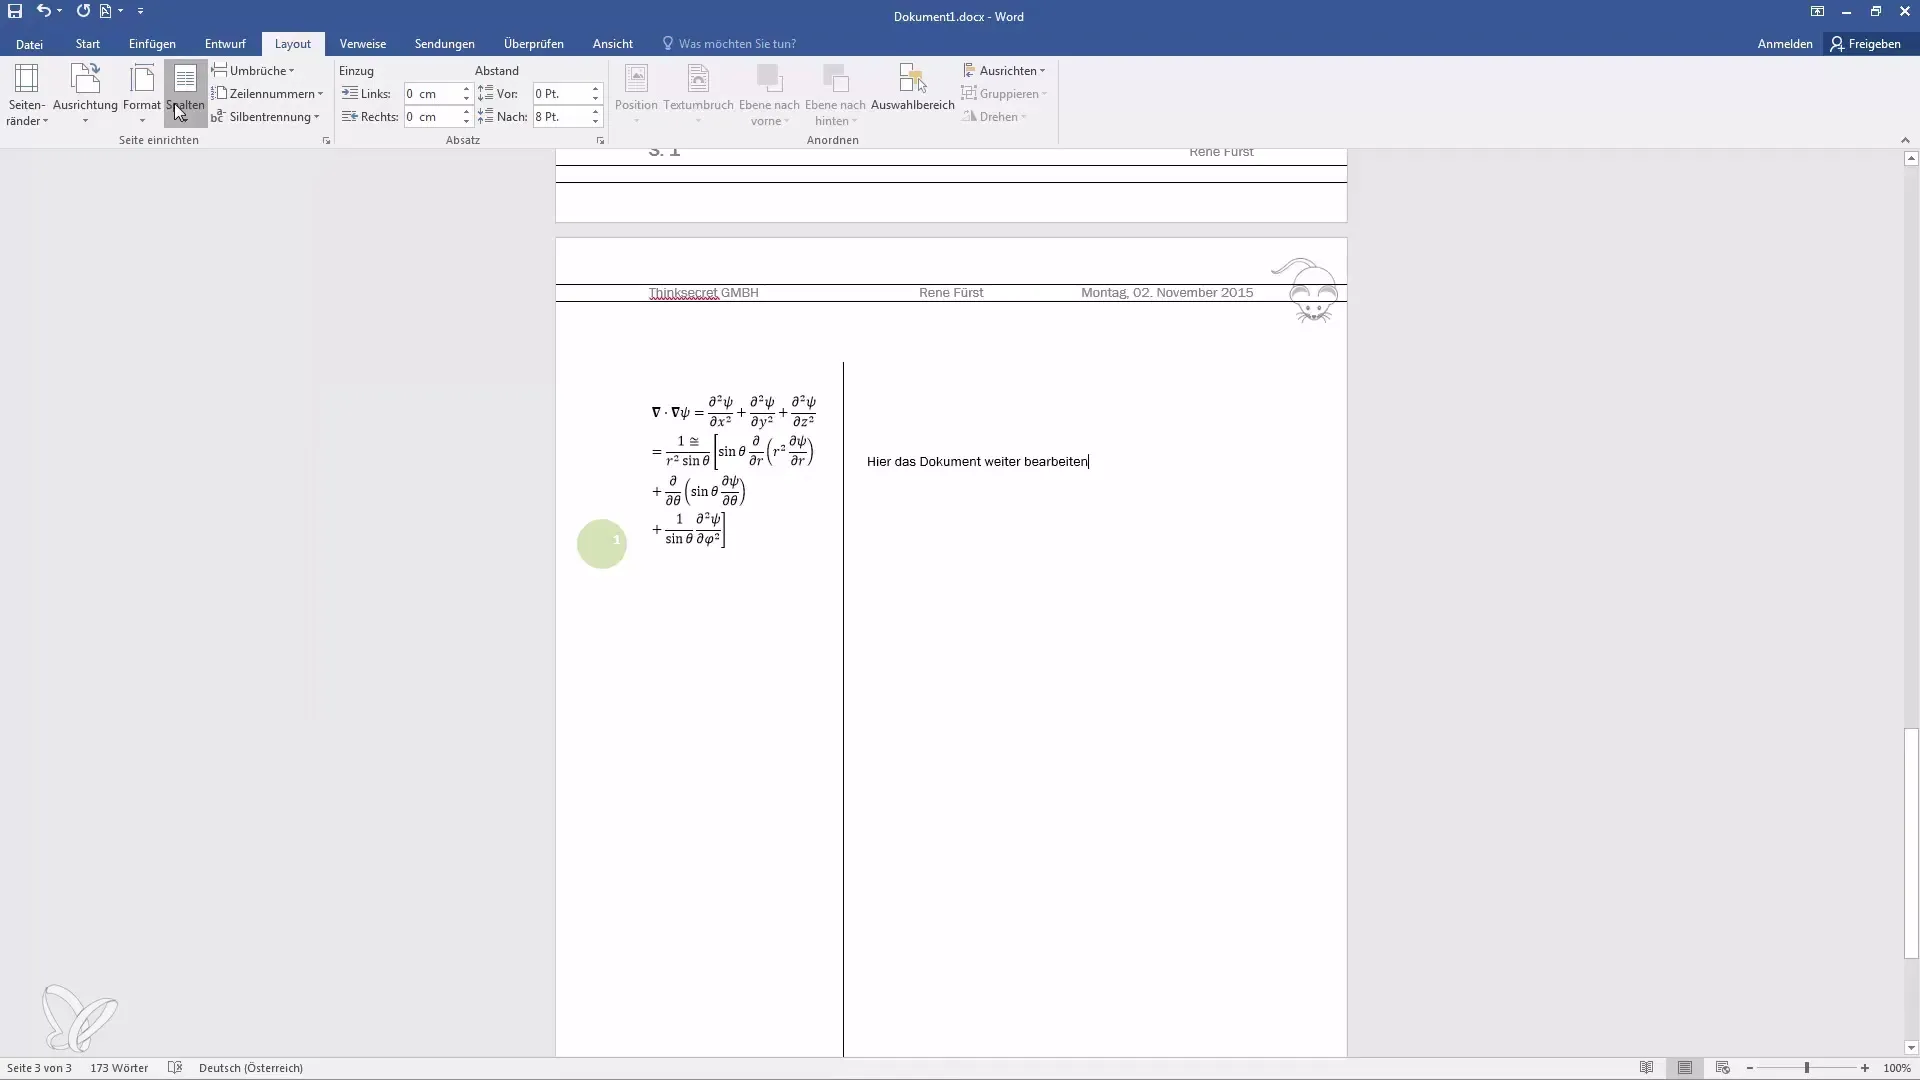Click the Rechts indent input field
Screen dimensions: 1920x1080
pyautogui.click(x=432, y=117)
